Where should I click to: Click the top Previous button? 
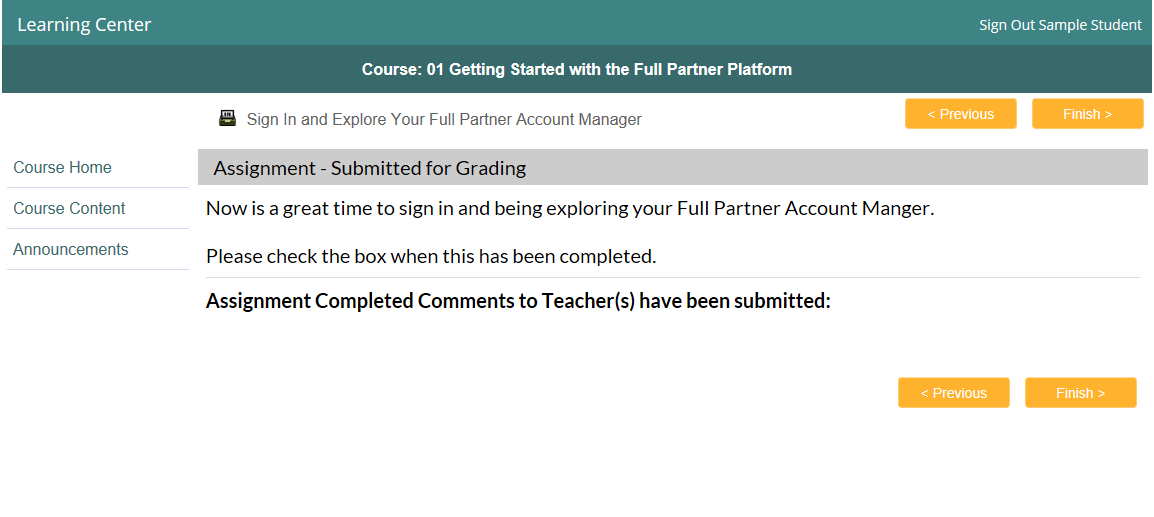point(960,114)
